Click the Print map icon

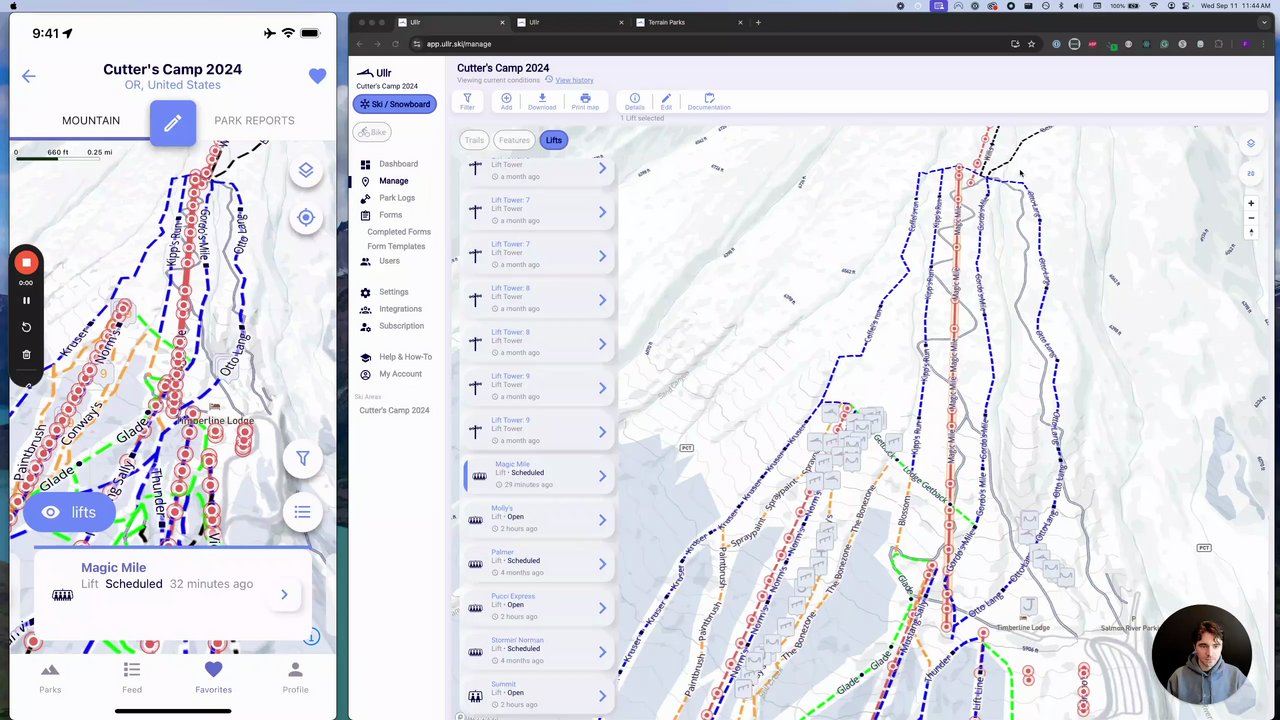click(x=585, y=101)
